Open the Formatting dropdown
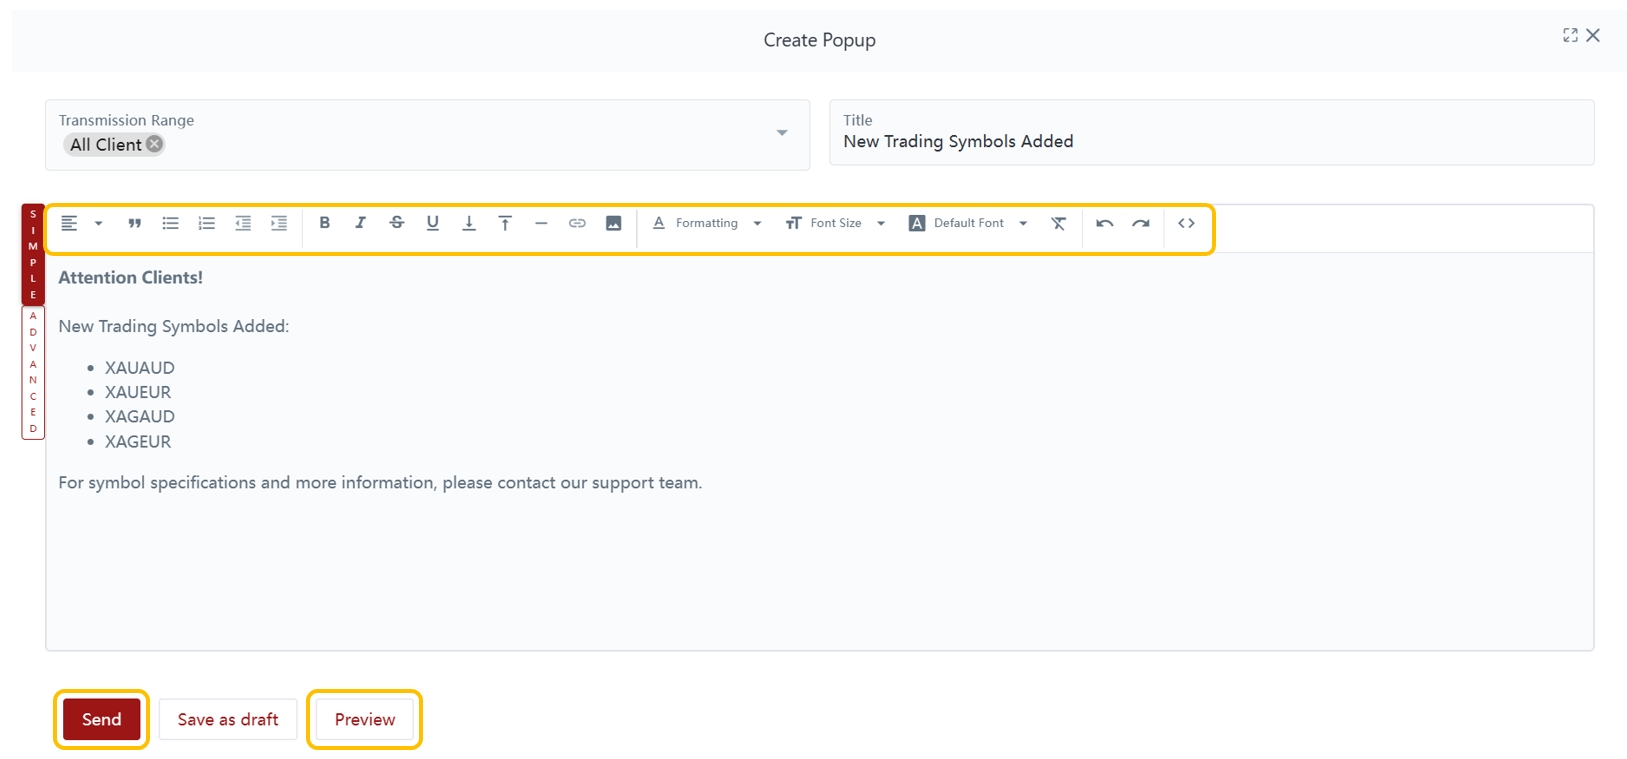Viewport: 1627px width, 759px height. (707, 223)
